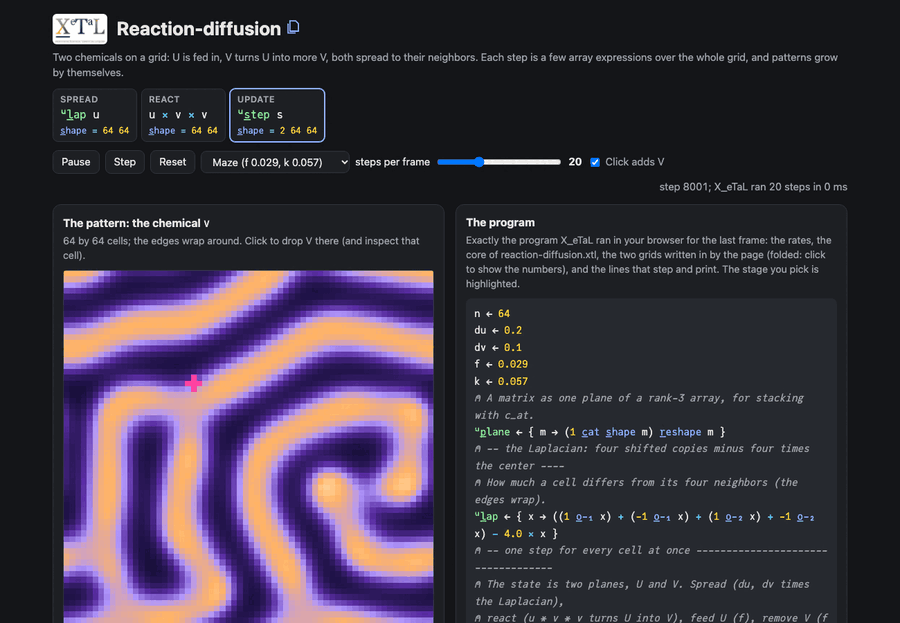
Task: Click the copy icon beside Reaction-diffusion title
Action: tap(293, 28)
